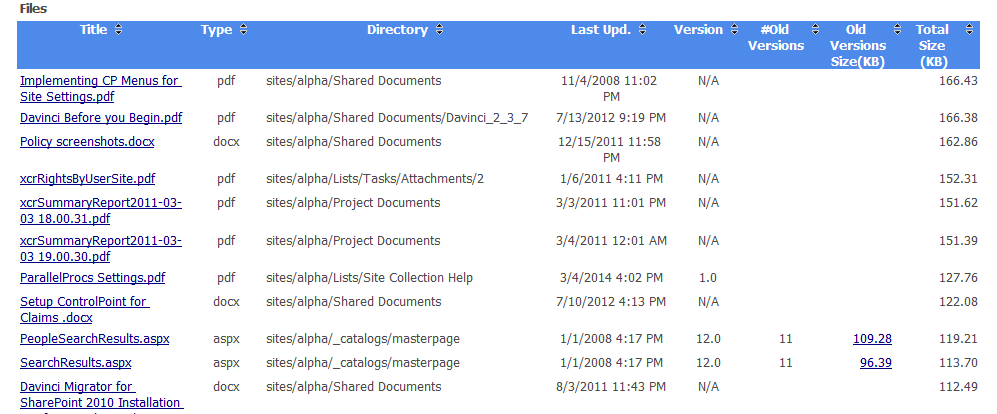Open SearchResults.aspx file link

tap(75, 363)
